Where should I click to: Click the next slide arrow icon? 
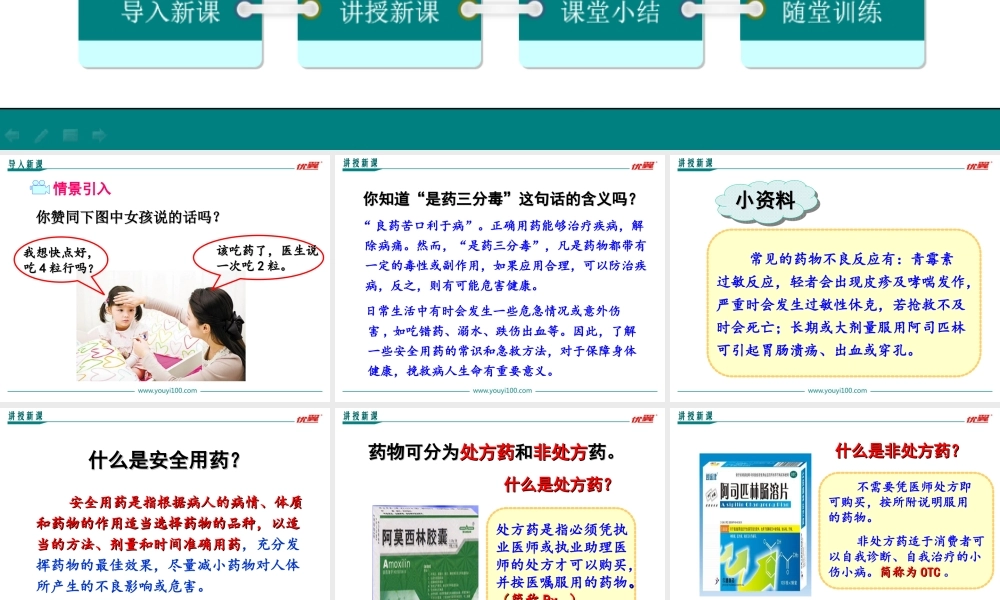[99, 135]
